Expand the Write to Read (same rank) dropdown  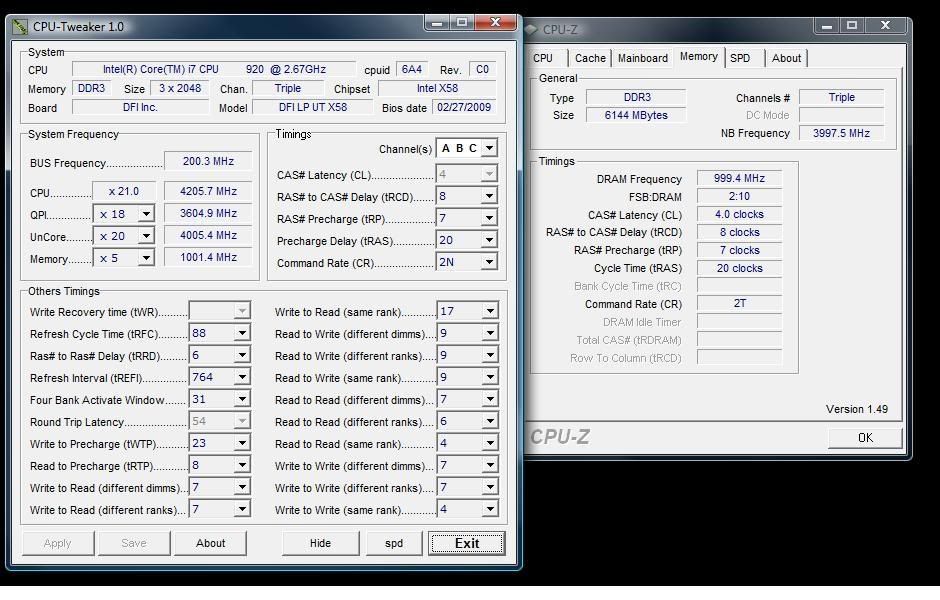point(490,311)
